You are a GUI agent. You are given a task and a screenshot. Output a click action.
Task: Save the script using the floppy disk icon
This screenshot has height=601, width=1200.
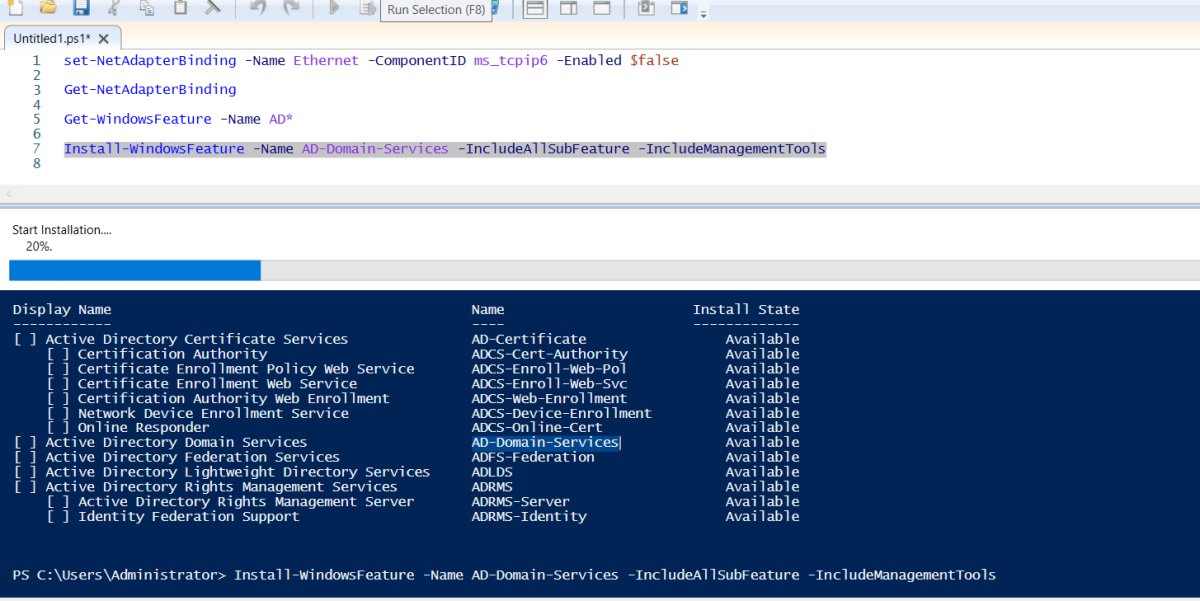pyautogui.click(x=81, y=8)
